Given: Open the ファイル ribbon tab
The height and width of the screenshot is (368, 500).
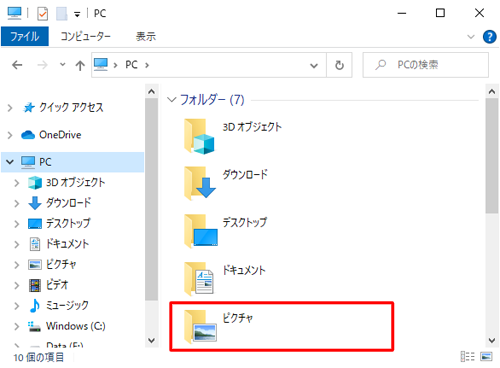Looking at the screenshot, I should tap(25, 36).
